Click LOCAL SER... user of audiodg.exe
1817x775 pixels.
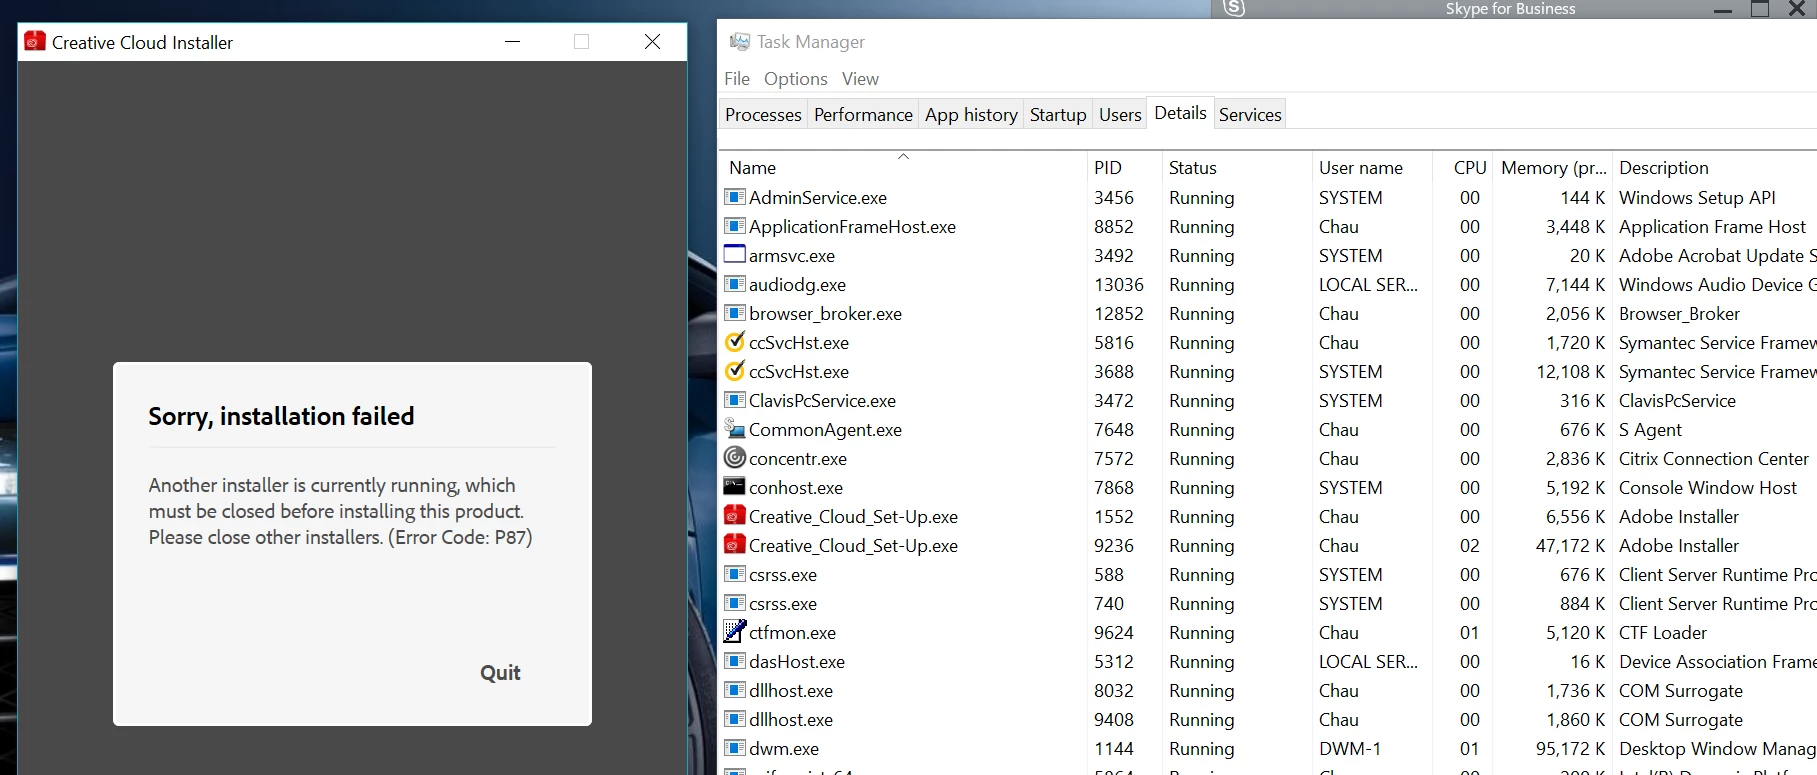[x=1368, y=284]
